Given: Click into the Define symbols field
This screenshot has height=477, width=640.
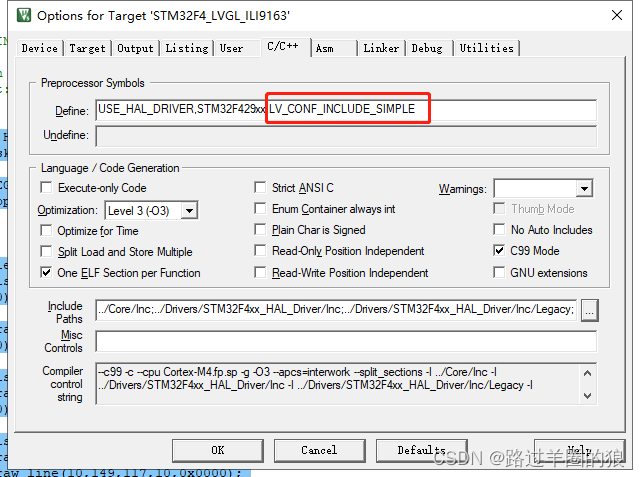Looking at the screenshot, I should (x=346, y=110).
